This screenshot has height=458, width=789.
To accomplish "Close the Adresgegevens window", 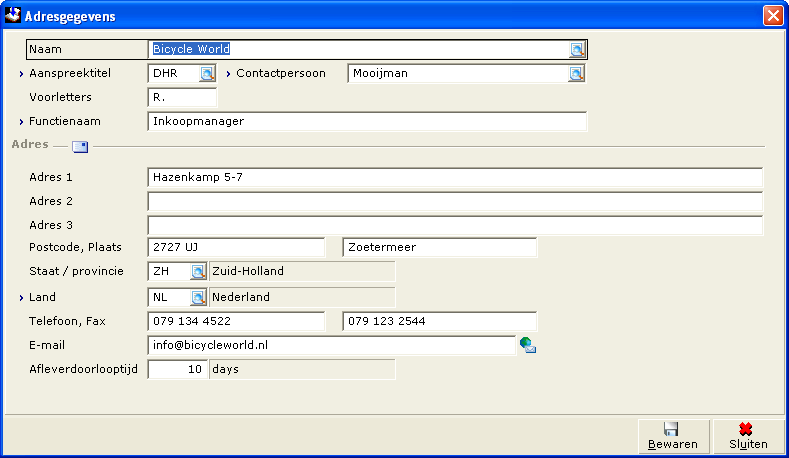I will tap(773, 16).
